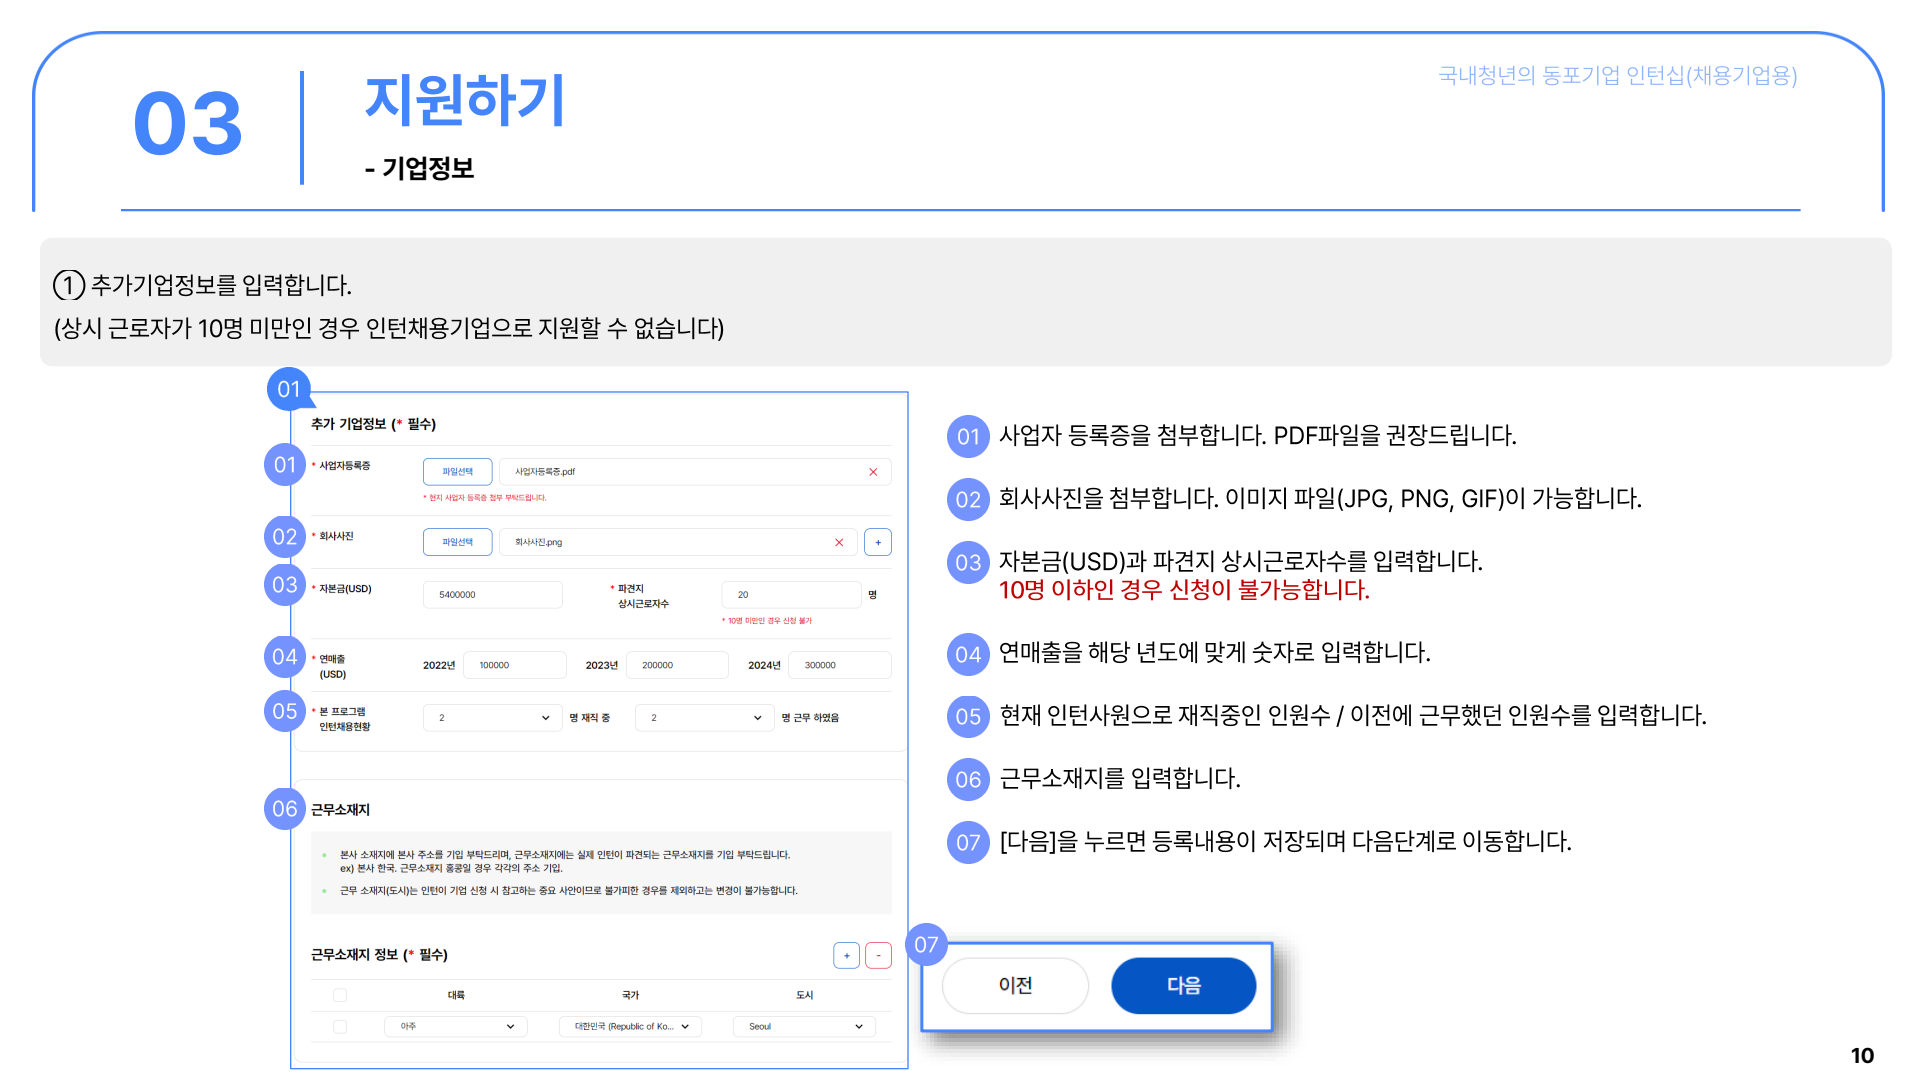Open the country dropdown showing 대한민국

click(630, 1026)
